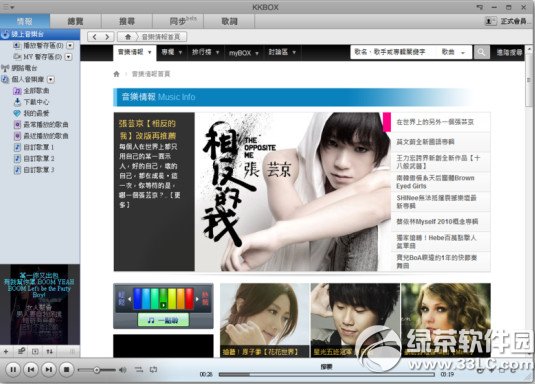Seek within the song progress bar

tap(327, 374)
